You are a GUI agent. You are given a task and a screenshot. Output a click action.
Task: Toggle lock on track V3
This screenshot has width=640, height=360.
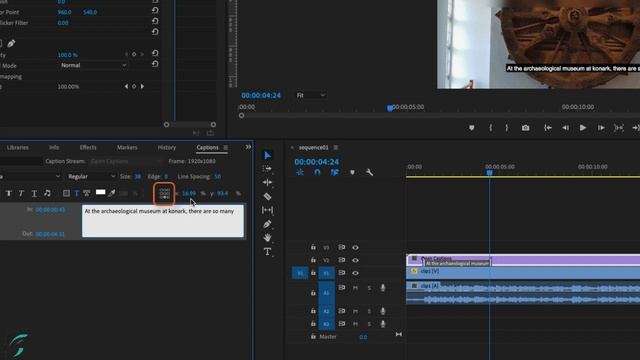point(313,247)
